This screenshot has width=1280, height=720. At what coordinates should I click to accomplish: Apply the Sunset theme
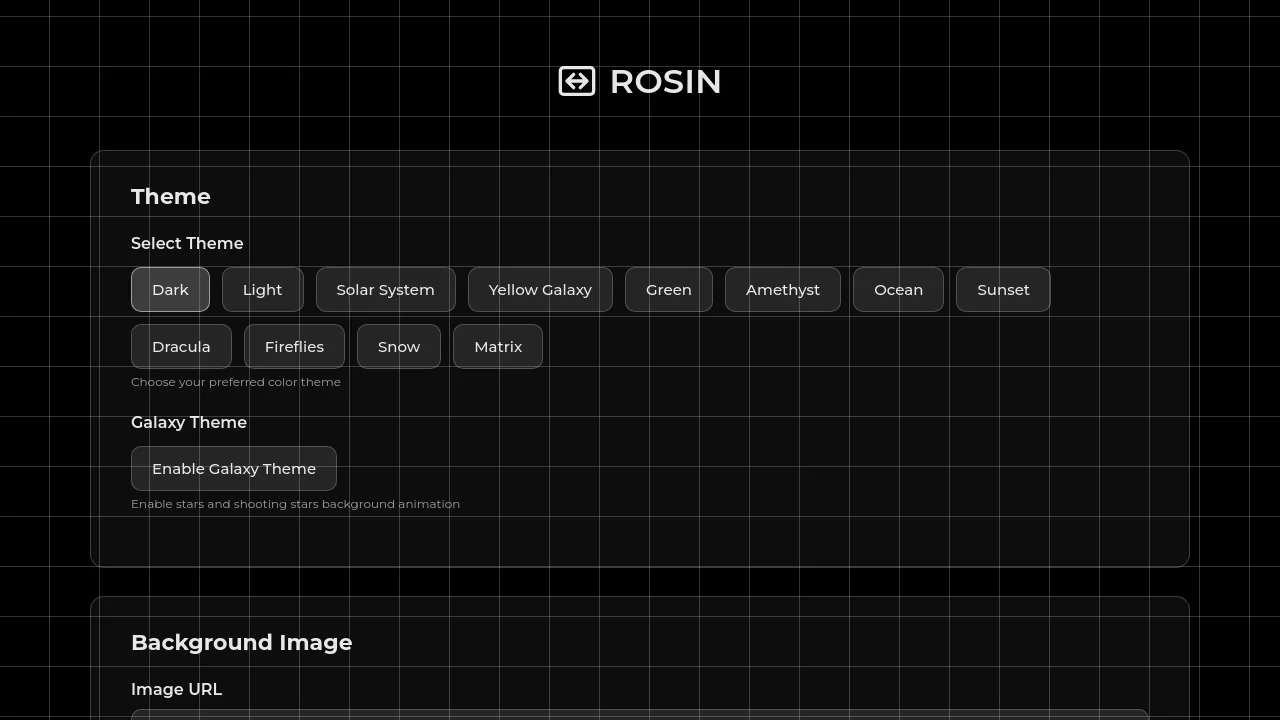click(x=1003, y=290)
